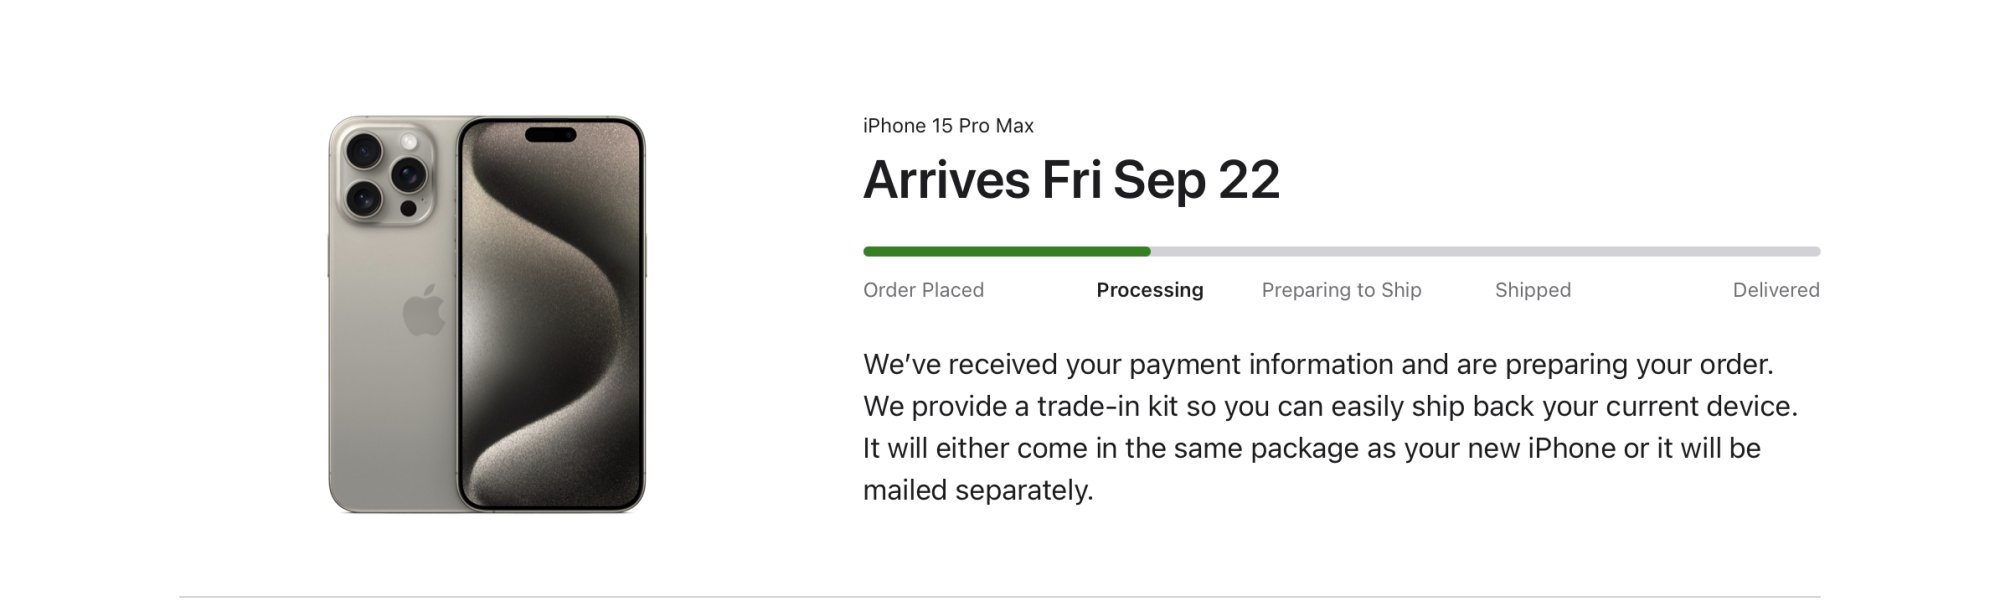This screenshot has height=607, width=2000.
Task: Click the sentence about the trade-in kit
Action: (1330, 407)
